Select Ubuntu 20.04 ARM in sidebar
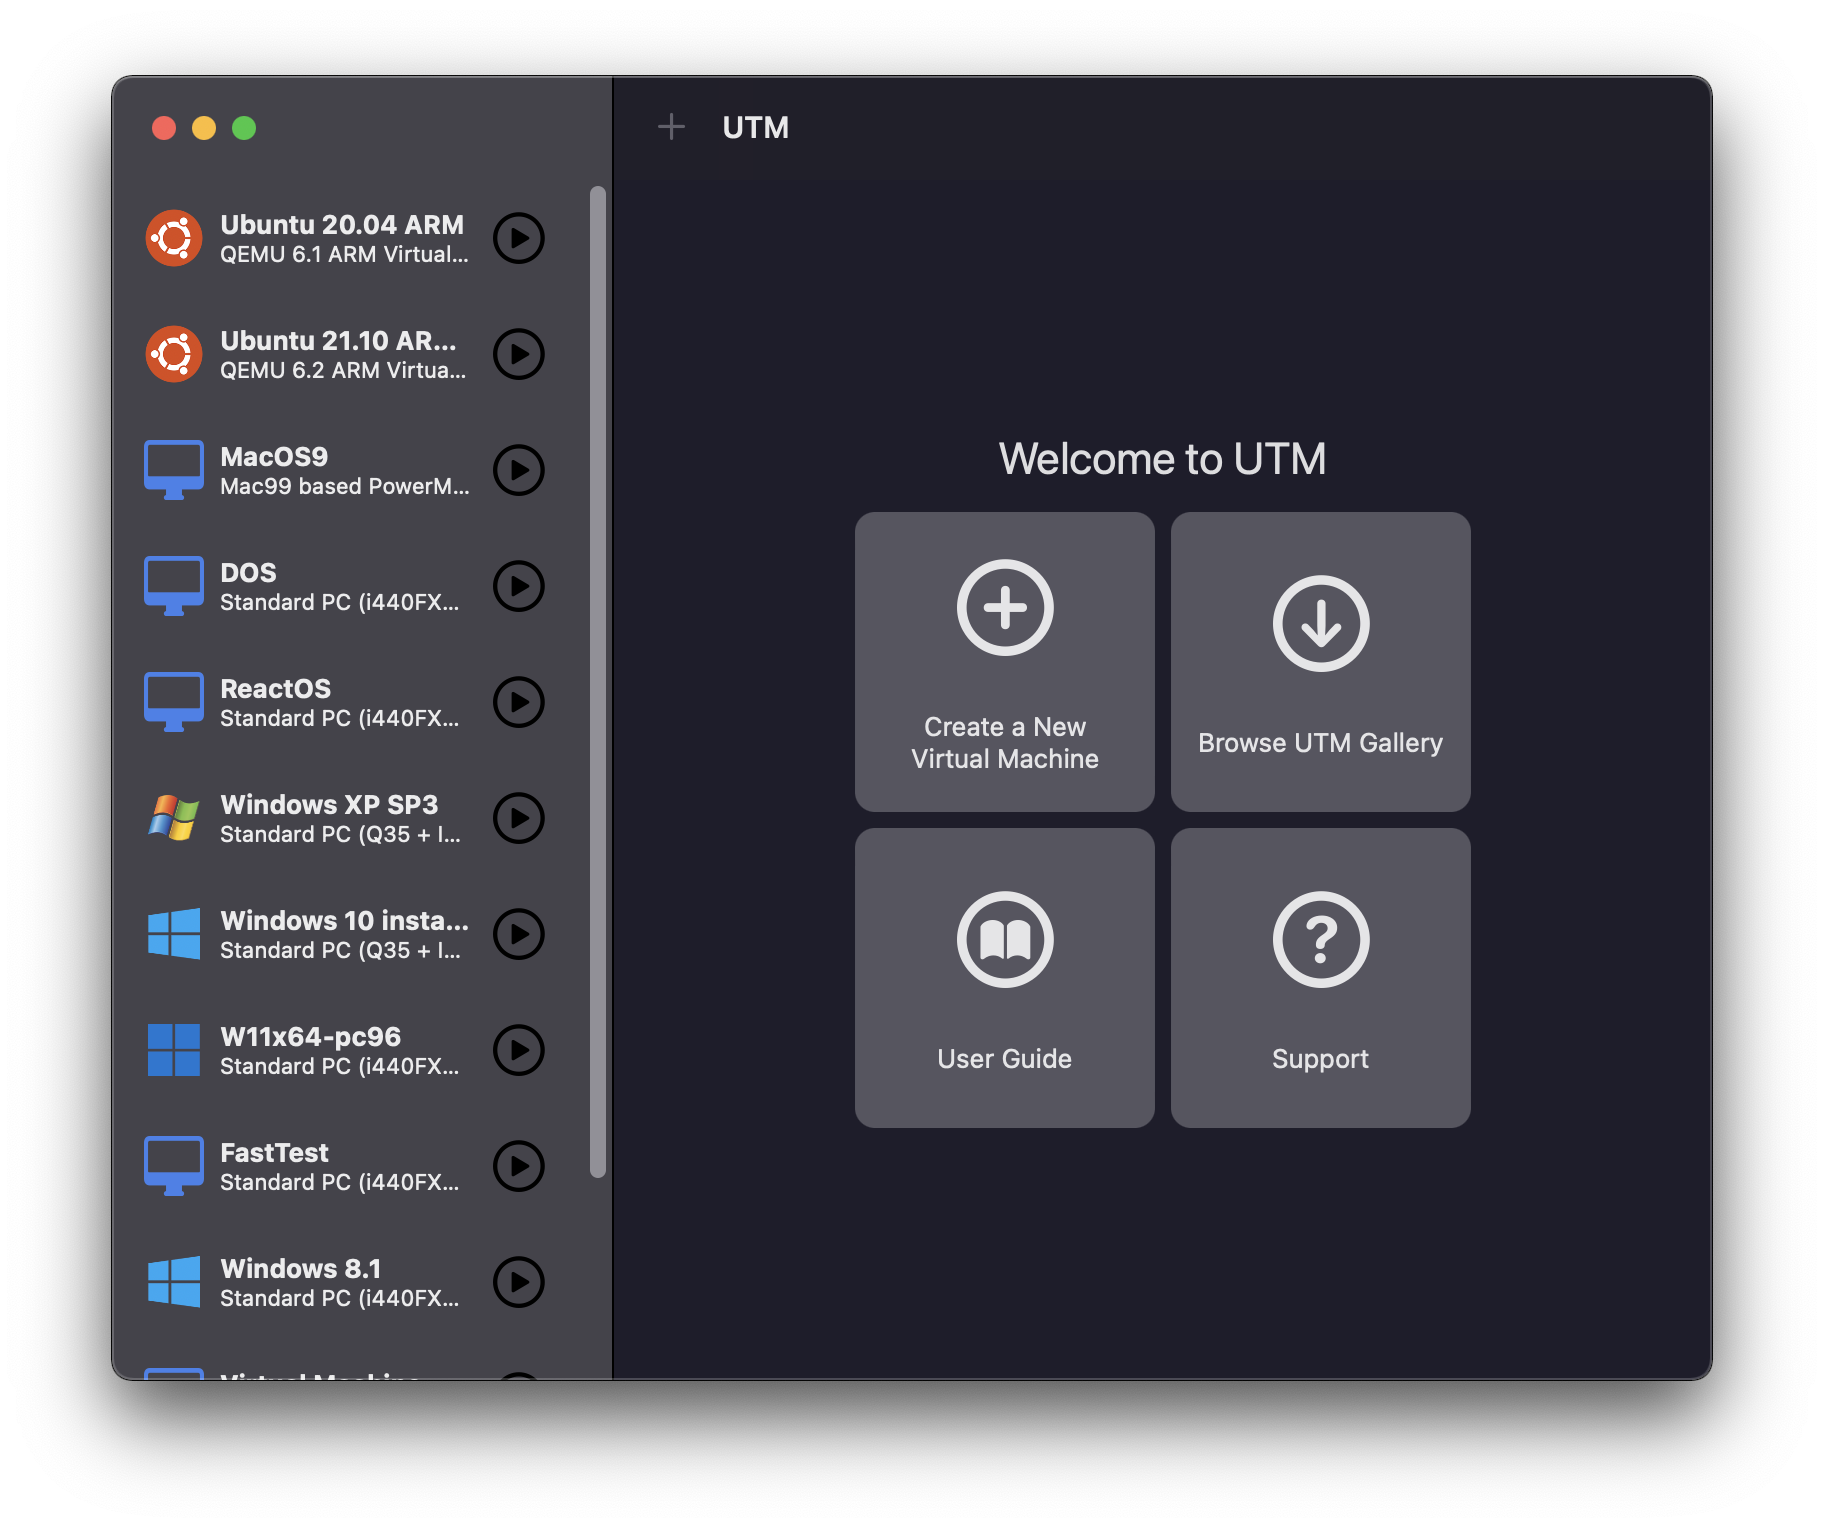Image resolution: width=1824 pixels, height=1528 pixels. click(x=344, y=238)
